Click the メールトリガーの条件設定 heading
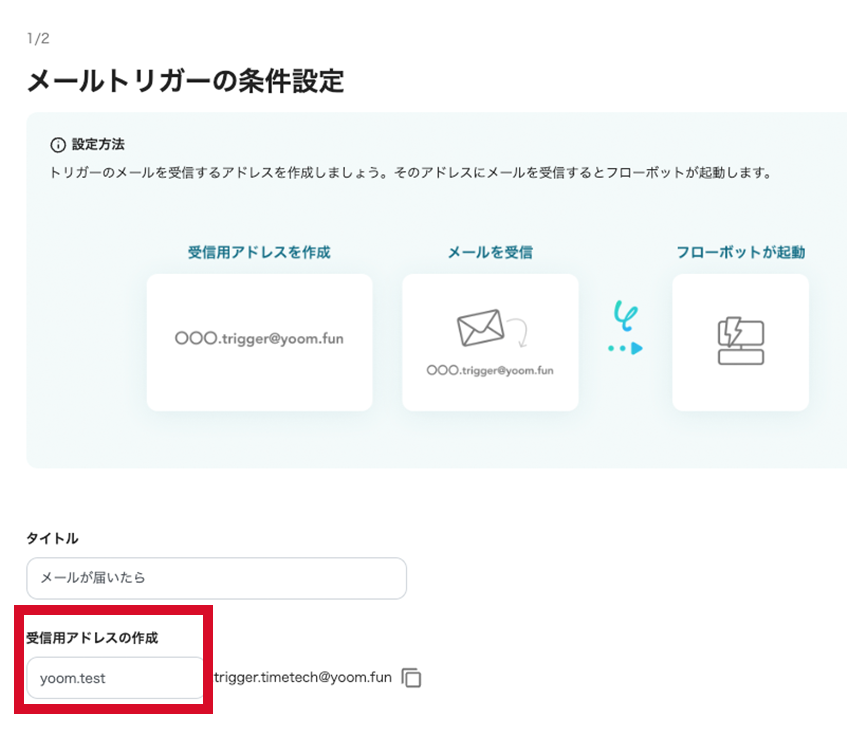The image size is (847, 729). click(185, 82)
